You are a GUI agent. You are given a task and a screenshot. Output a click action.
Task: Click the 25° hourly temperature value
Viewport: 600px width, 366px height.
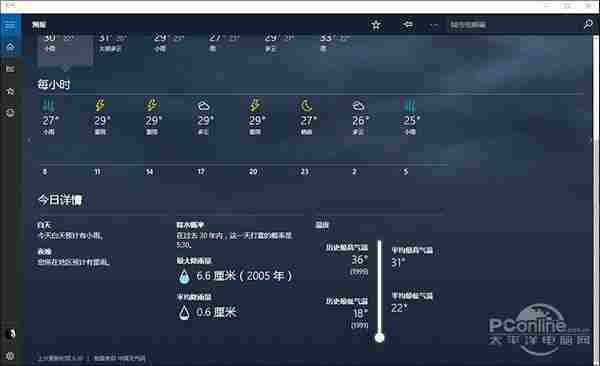pyautogui.click(x=412, y=121)
